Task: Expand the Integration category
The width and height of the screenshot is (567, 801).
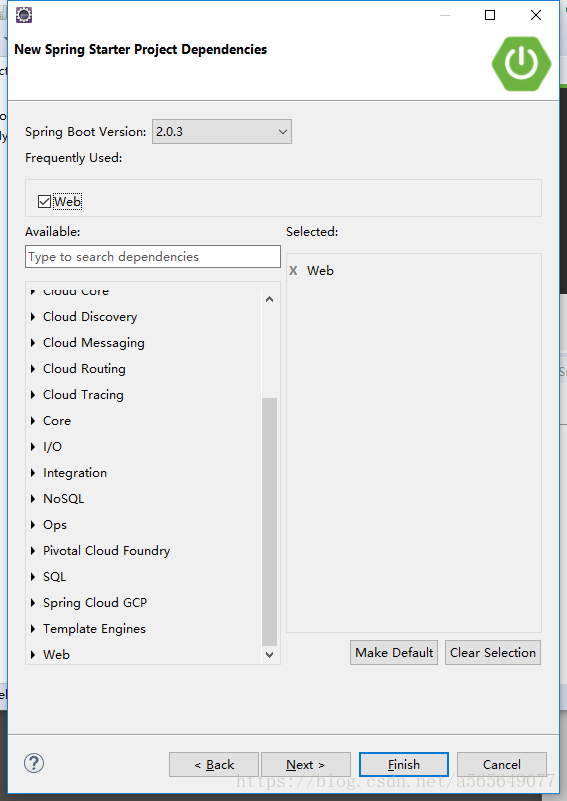Action: click(33, 473)
